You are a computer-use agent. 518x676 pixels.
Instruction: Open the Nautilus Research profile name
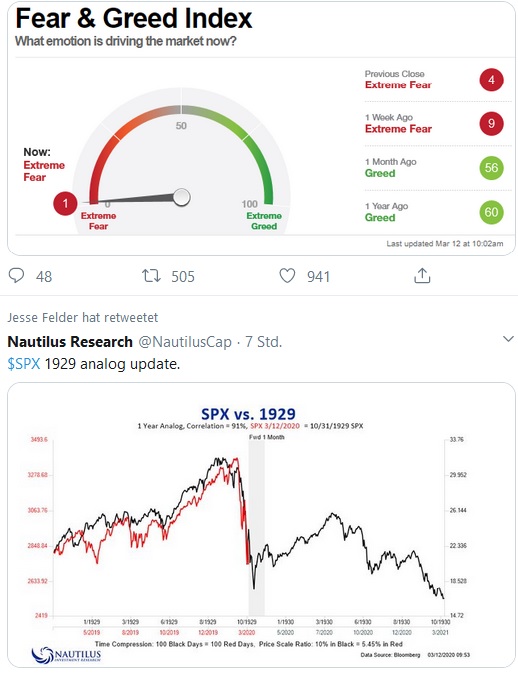tap(70, 341)
